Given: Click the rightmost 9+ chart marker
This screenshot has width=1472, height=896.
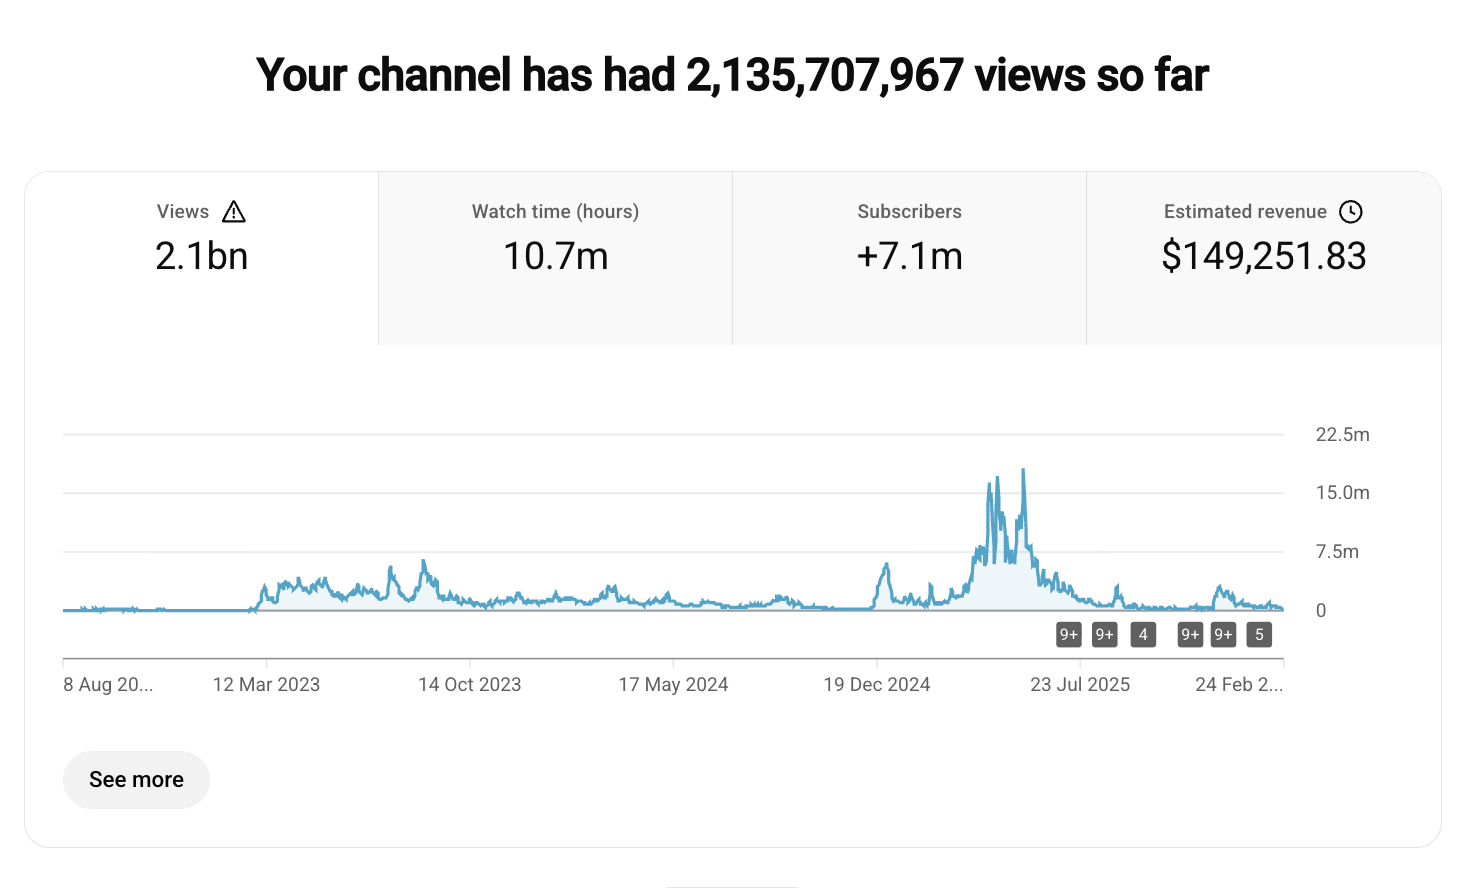Looking at the screenshot, I should tap(1223, 635).
